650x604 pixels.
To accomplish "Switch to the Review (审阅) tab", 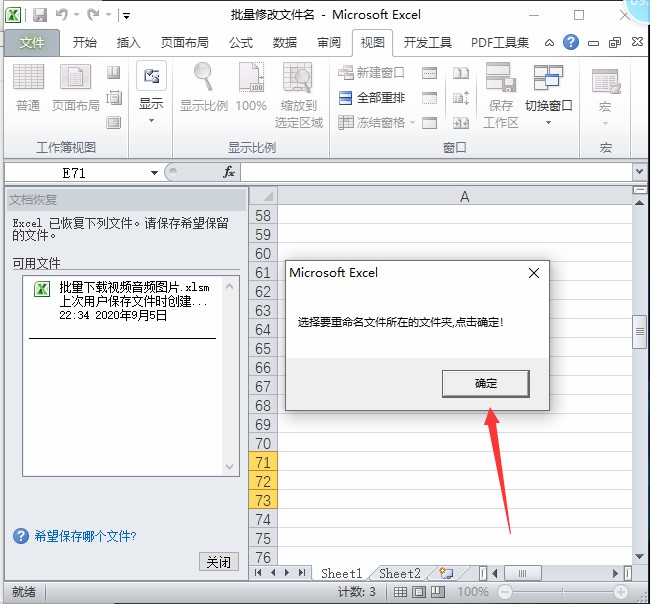I will click(x=329, y=42).
